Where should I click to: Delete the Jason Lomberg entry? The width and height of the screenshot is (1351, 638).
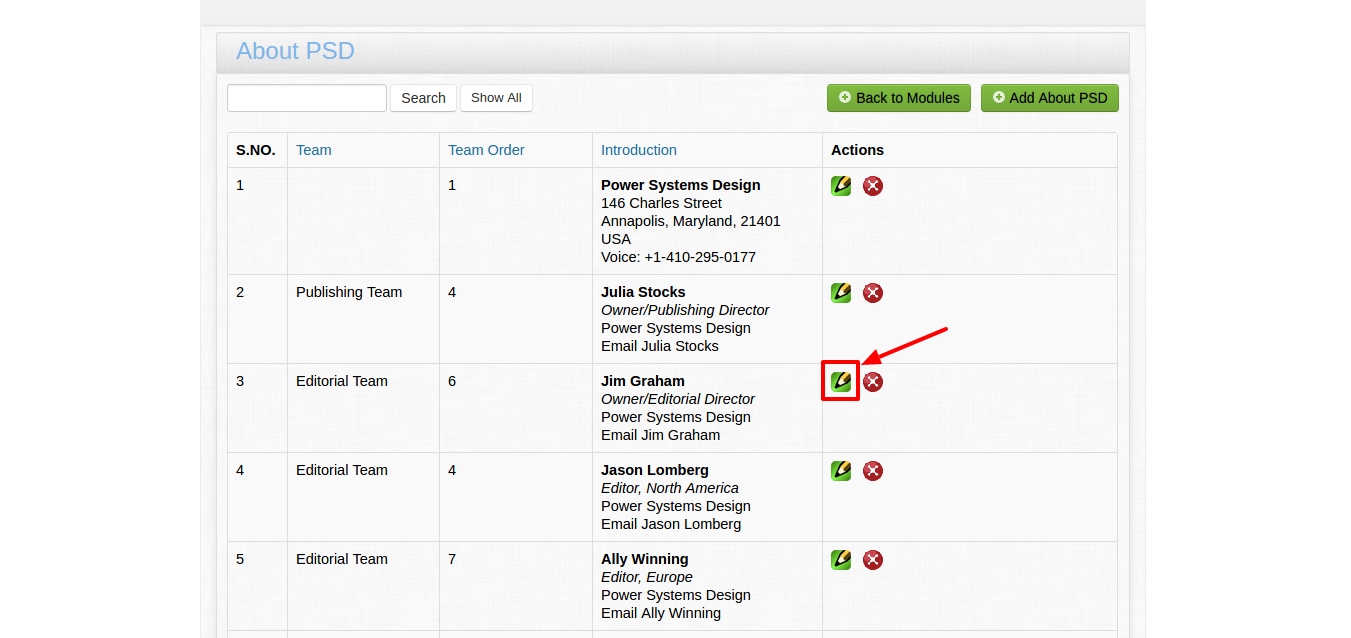[x=873, y=470]
